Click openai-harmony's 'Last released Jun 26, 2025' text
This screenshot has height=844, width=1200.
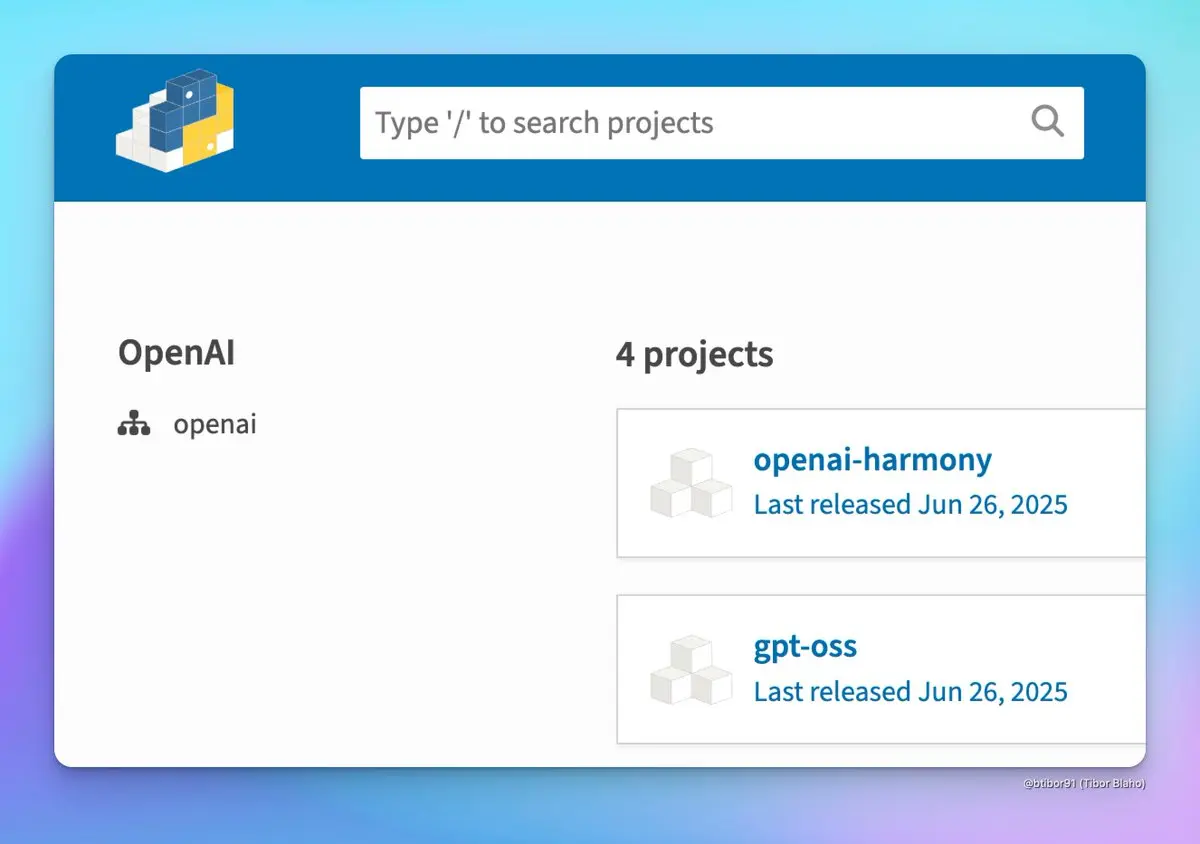tap(910, 504)
